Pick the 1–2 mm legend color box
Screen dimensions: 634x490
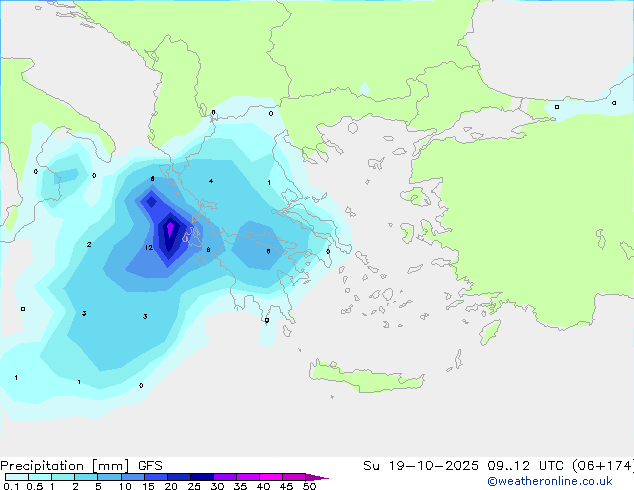tap(63, 477)
